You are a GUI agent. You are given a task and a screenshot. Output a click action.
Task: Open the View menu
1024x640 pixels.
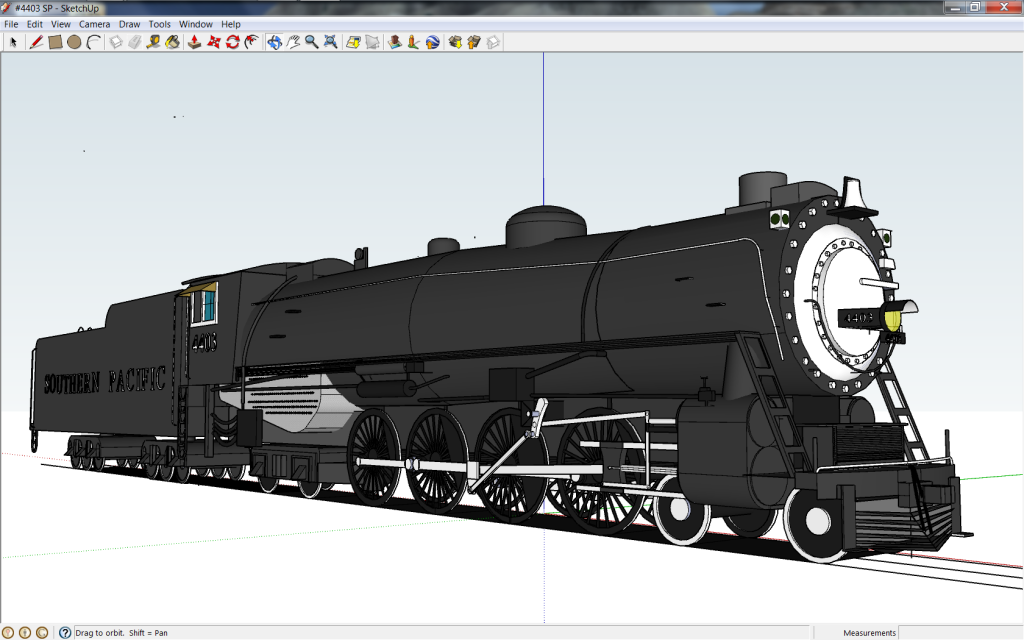click(x=61, y=24)
